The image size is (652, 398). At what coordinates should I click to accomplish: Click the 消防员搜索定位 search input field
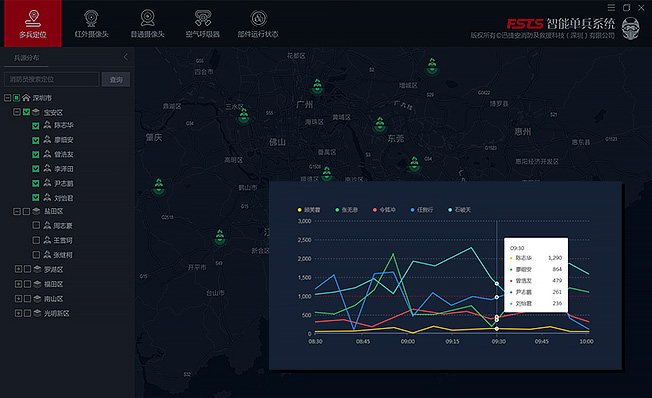click(52, 79)
